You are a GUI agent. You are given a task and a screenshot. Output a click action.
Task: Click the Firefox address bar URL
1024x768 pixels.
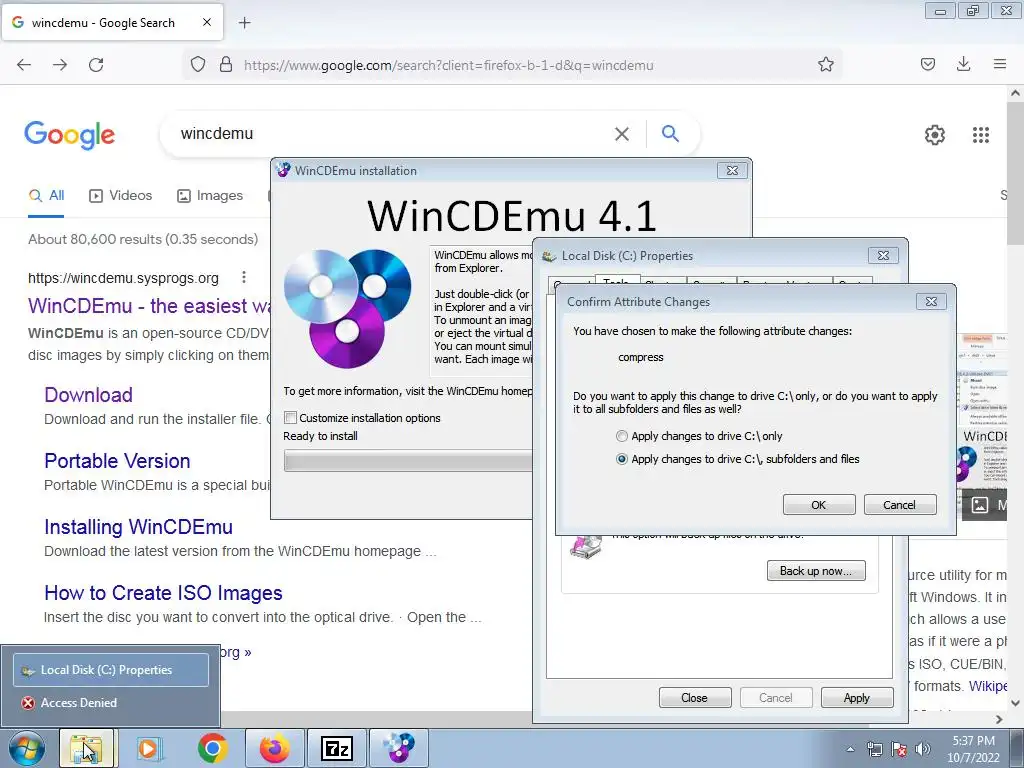click(x=449, y=65)
